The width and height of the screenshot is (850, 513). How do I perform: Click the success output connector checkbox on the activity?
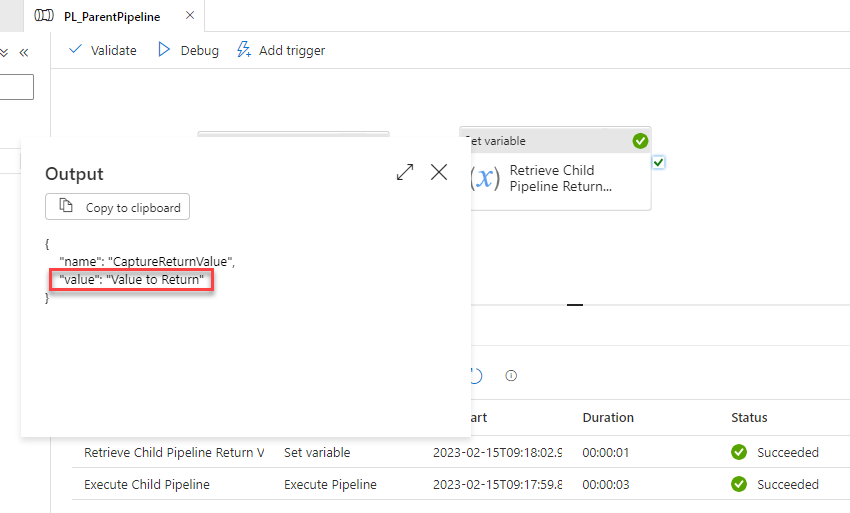(x=659, y=163)
